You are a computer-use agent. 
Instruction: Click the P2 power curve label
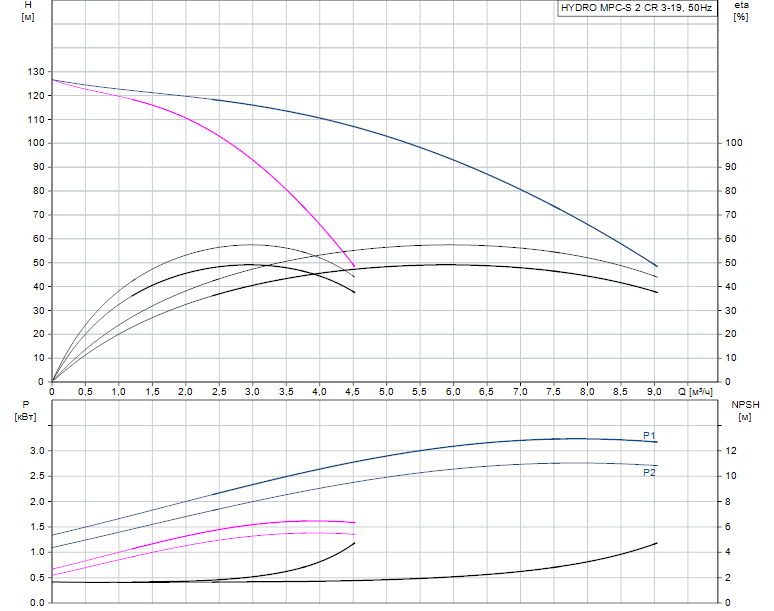(x=649, y=471)
